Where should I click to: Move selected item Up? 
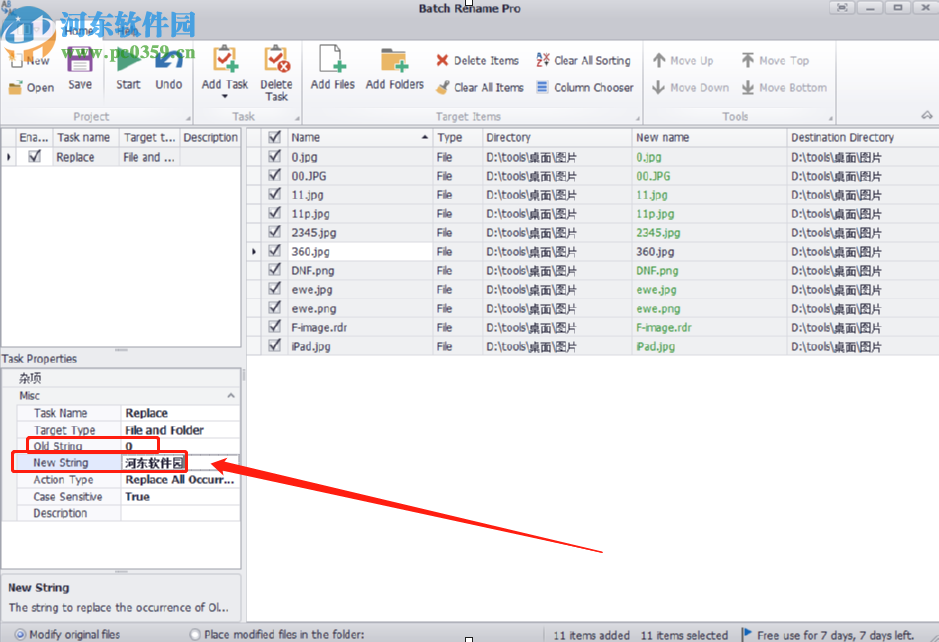pos(683,60)
